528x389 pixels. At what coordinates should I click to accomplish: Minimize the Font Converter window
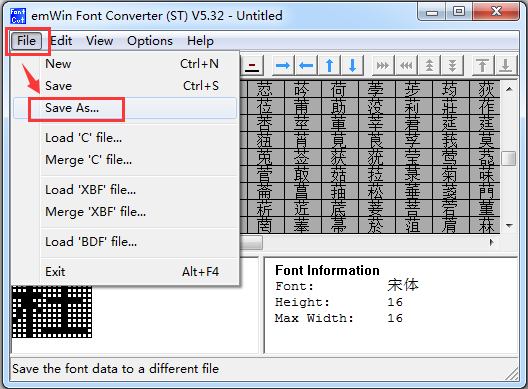(432, 12)
